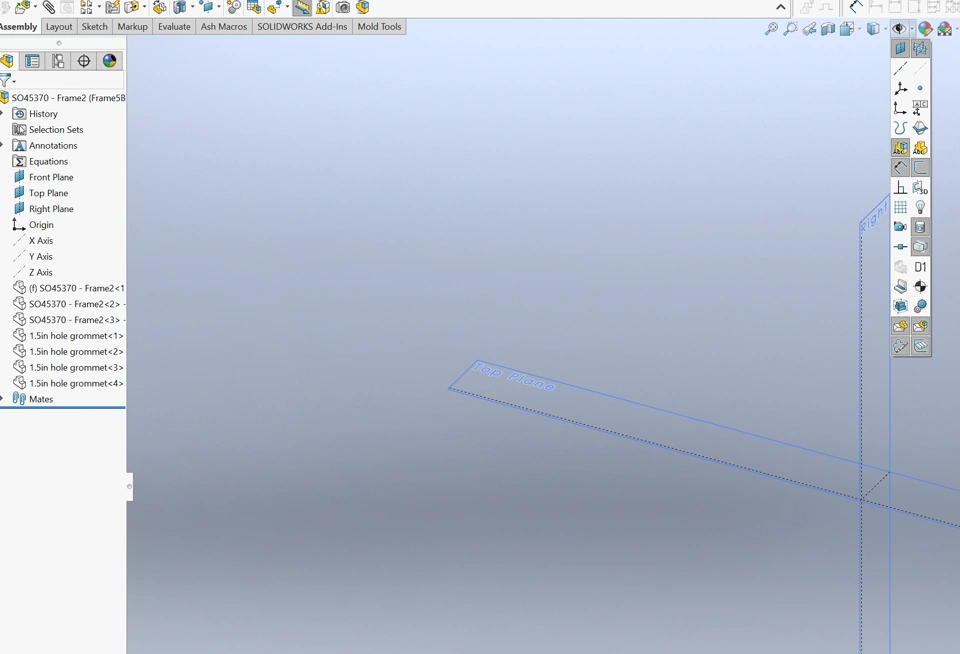Click the tree filter funnel icon
Image resolution: width=960 pixels, height=654 pixels.
(5, 80)
